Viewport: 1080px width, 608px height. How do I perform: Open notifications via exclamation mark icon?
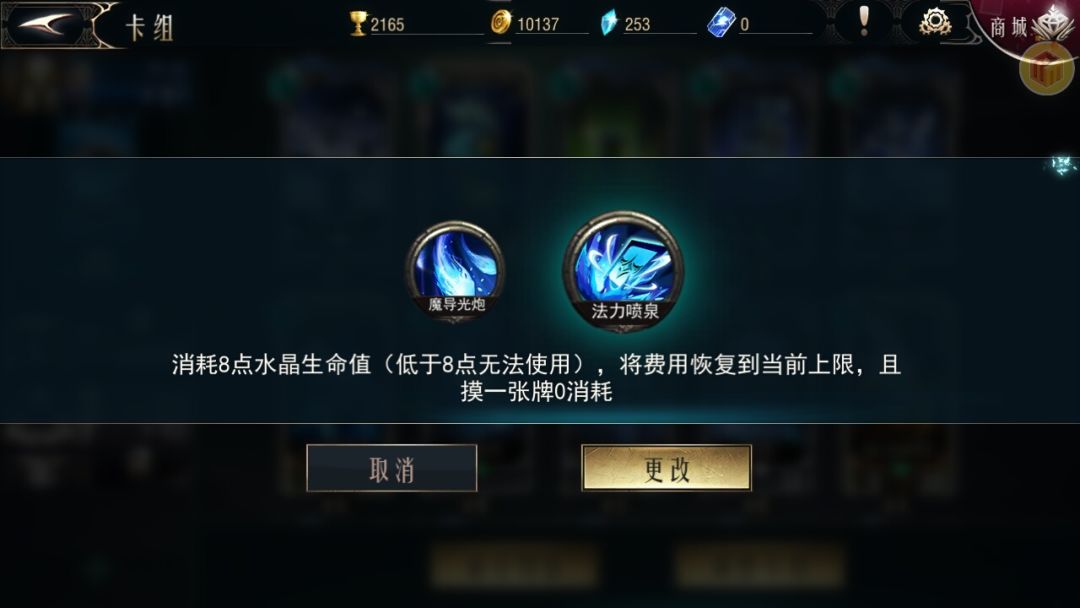pyautogui.click(x=864, y=22)
